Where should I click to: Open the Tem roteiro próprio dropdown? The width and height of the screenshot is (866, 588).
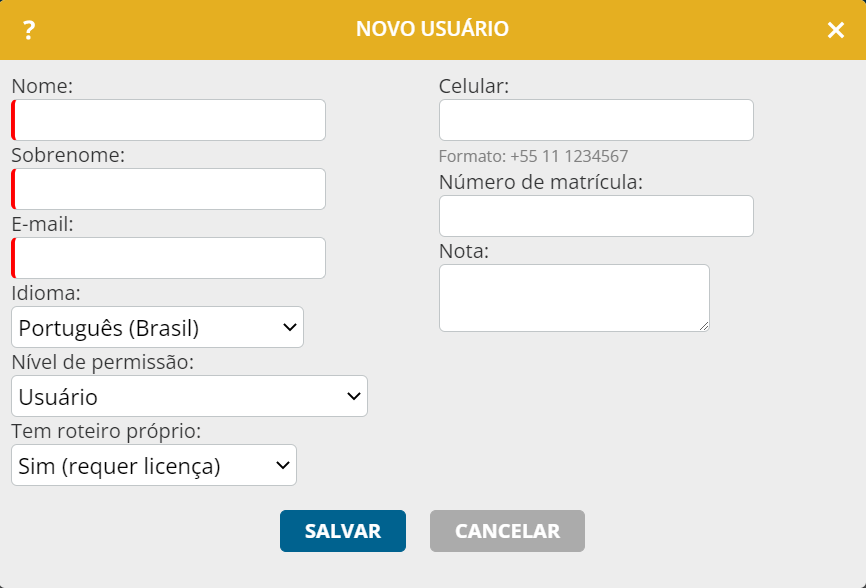[x=154, y=465]
